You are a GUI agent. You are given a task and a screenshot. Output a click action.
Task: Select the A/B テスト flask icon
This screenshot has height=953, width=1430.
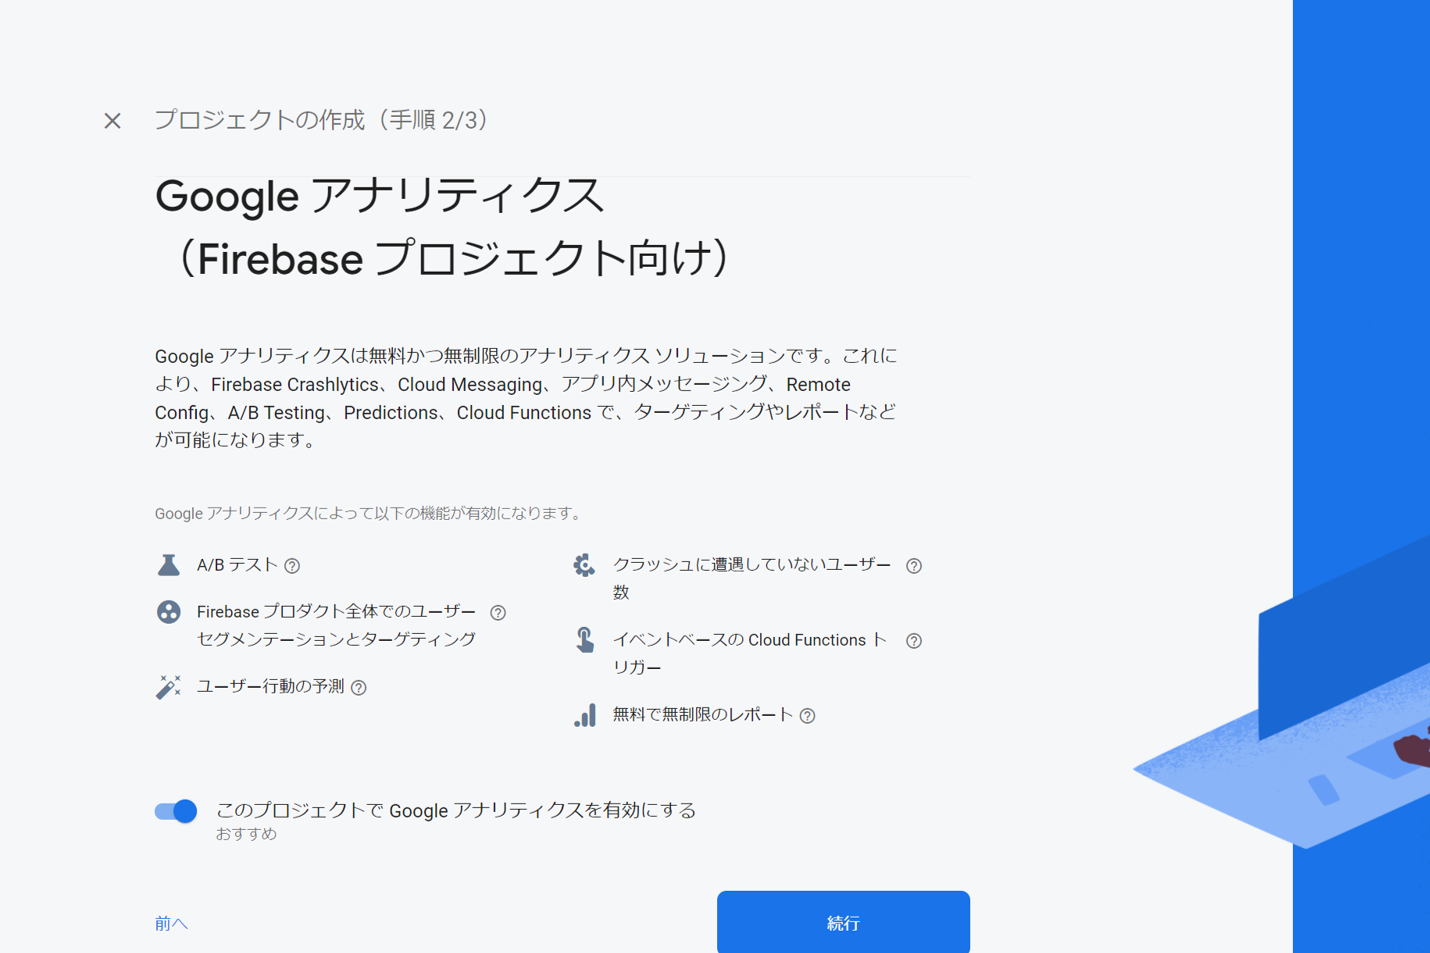tap(168, 564)
